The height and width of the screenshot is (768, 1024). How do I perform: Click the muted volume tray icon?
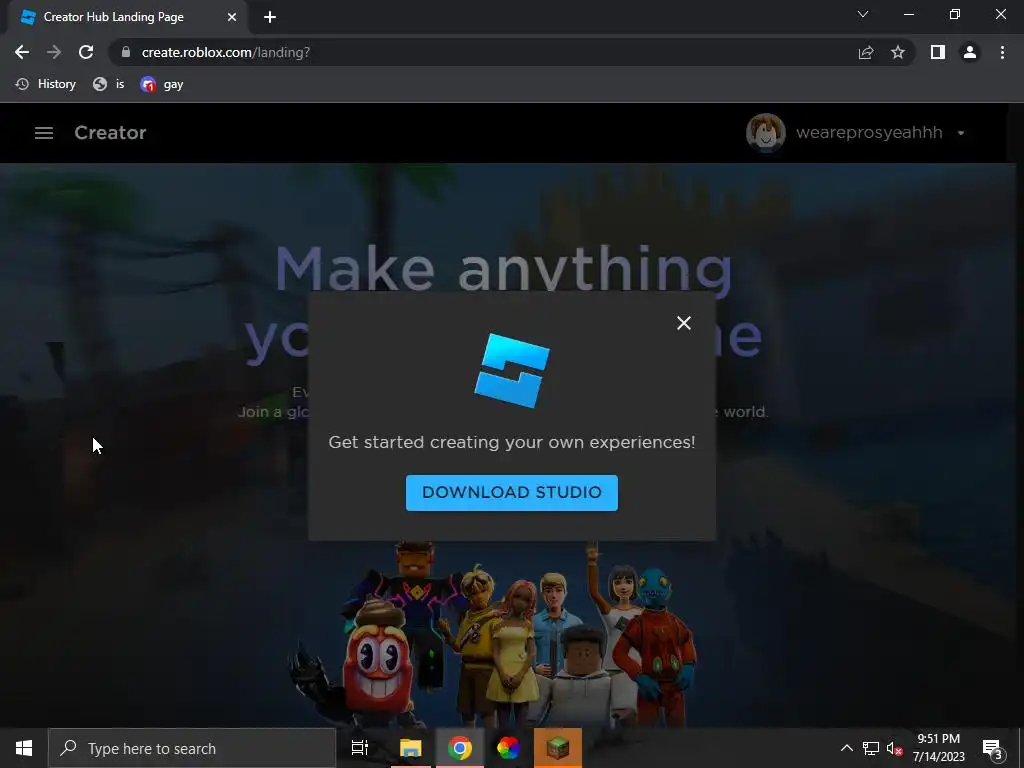(x=895, y=748)
